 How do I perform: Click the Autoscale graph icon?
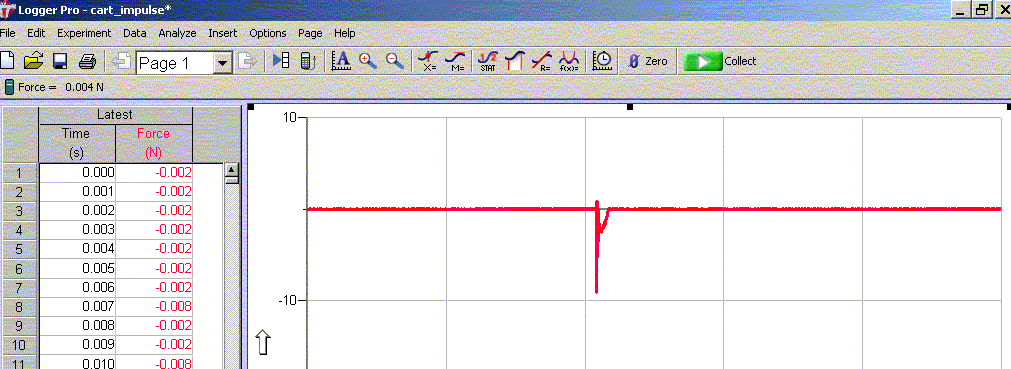point(340,61)
